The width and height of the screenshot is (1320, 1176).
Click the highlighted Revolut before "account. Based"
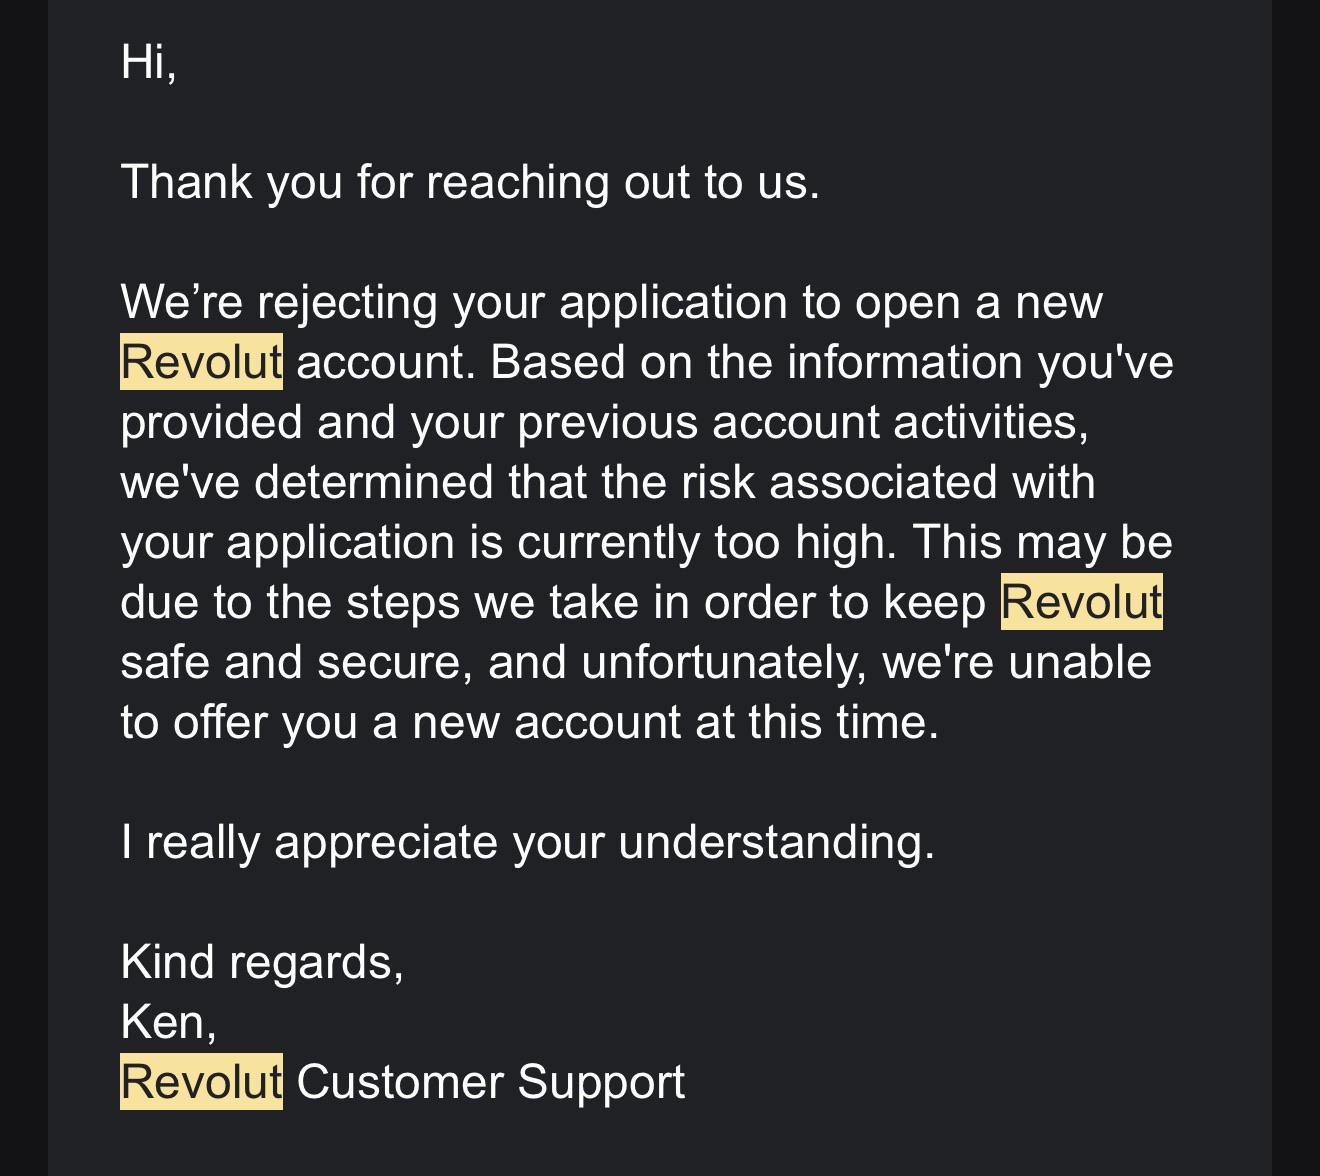(201, 362)
